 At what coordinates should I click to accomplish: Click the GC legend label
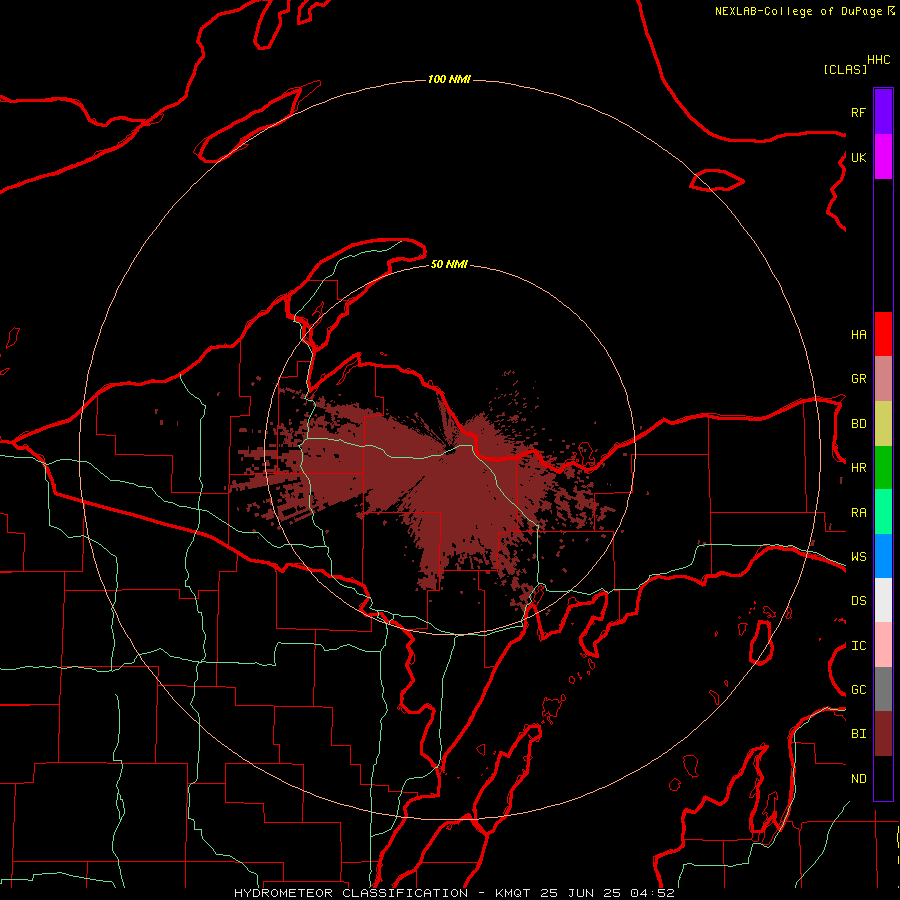pyautogui.click(x=858, y=690)
